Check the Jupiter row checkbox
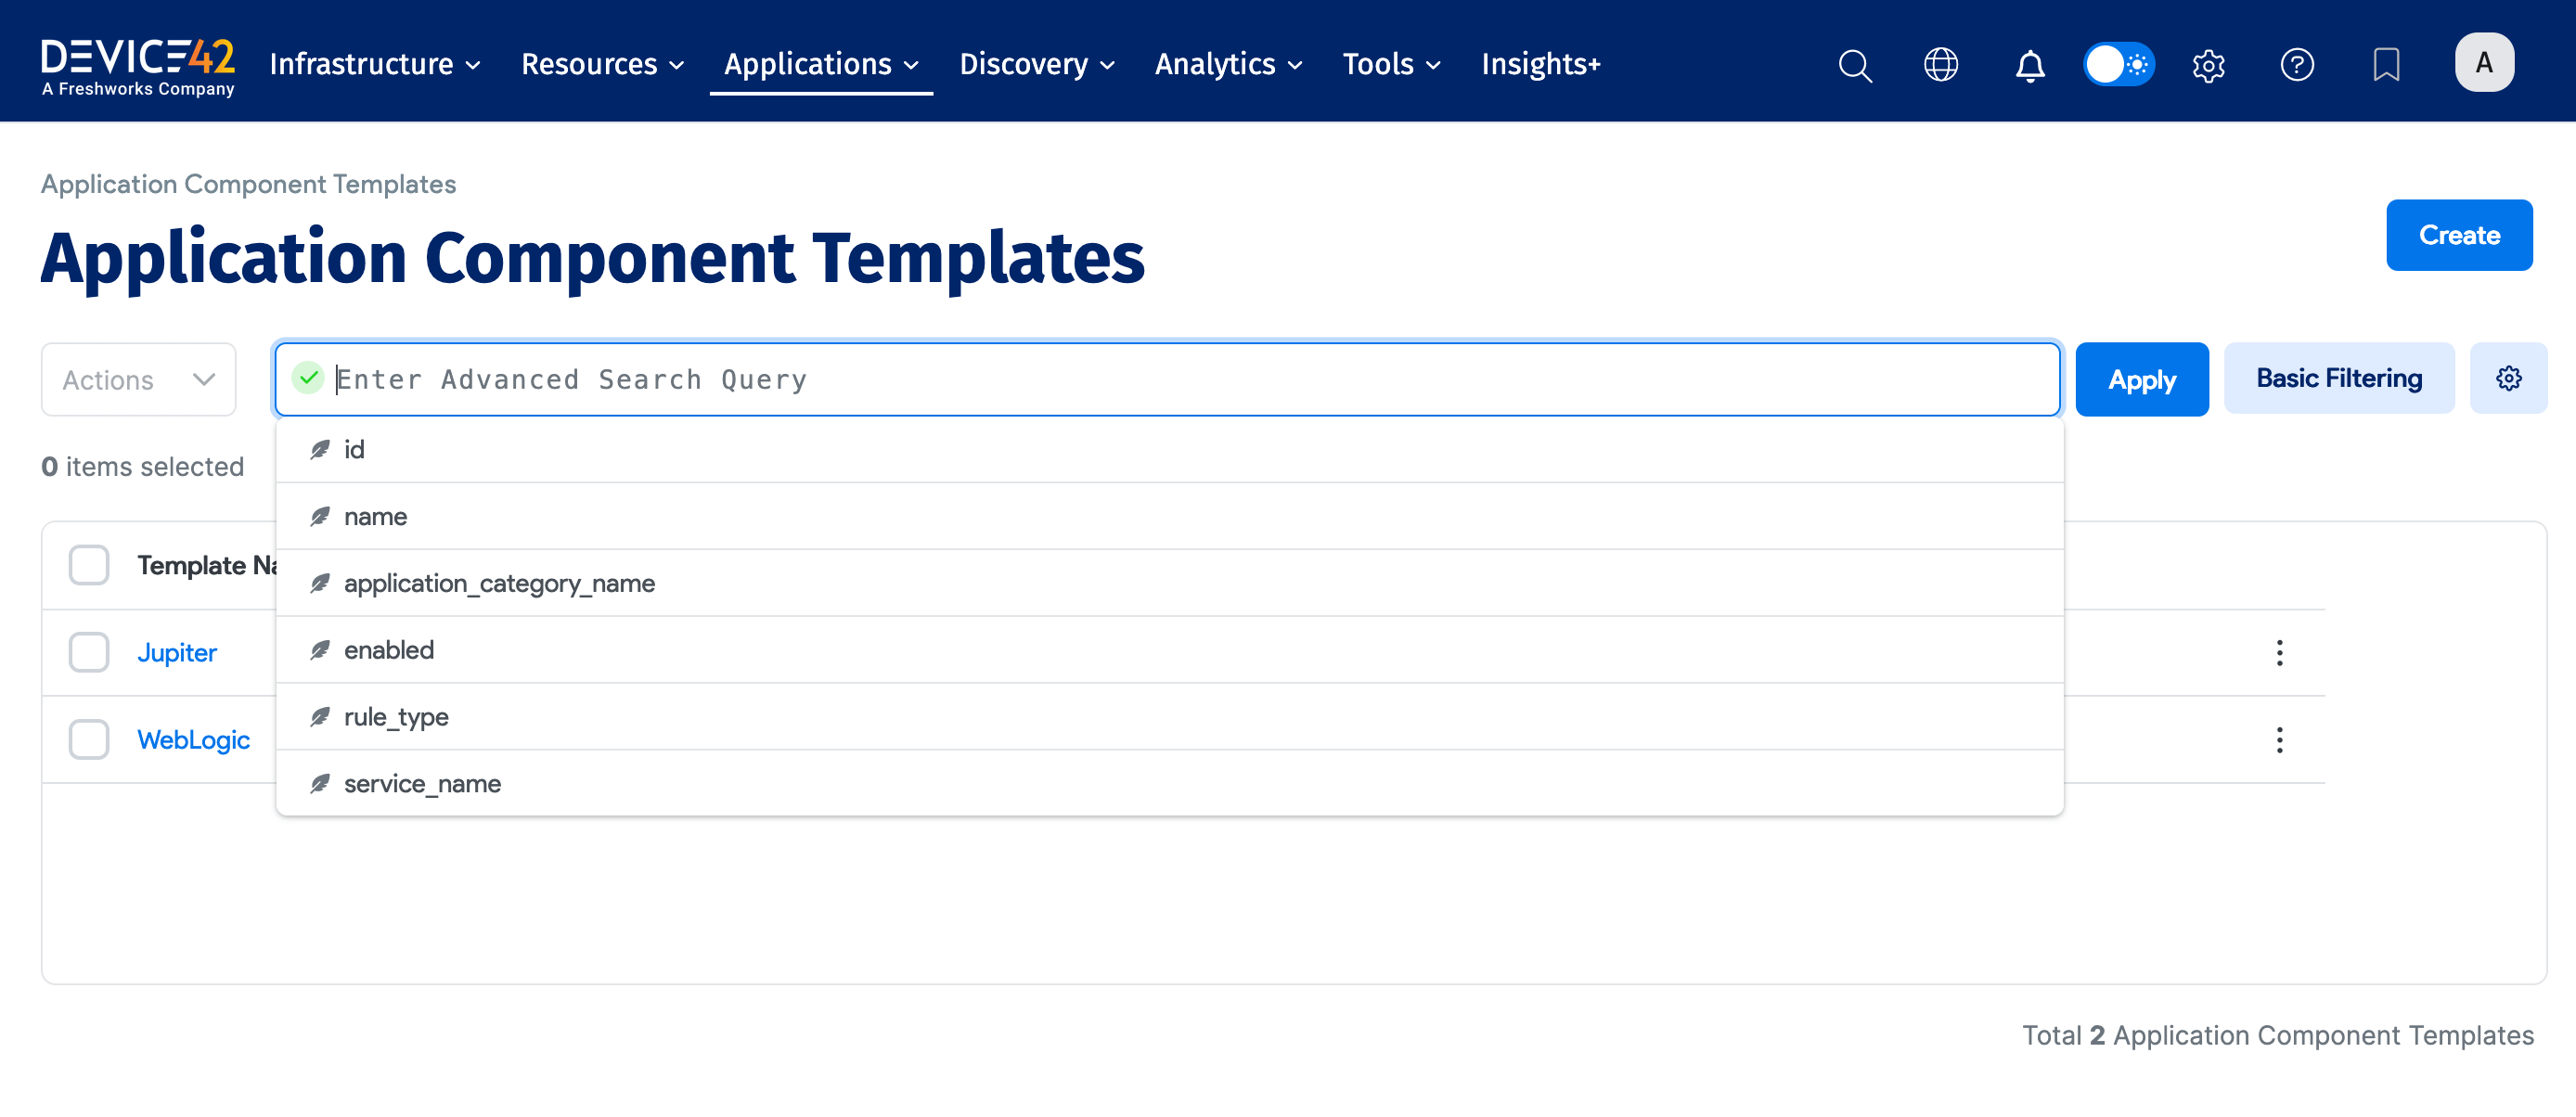The image size is (2576, 1117). [89, 653]
